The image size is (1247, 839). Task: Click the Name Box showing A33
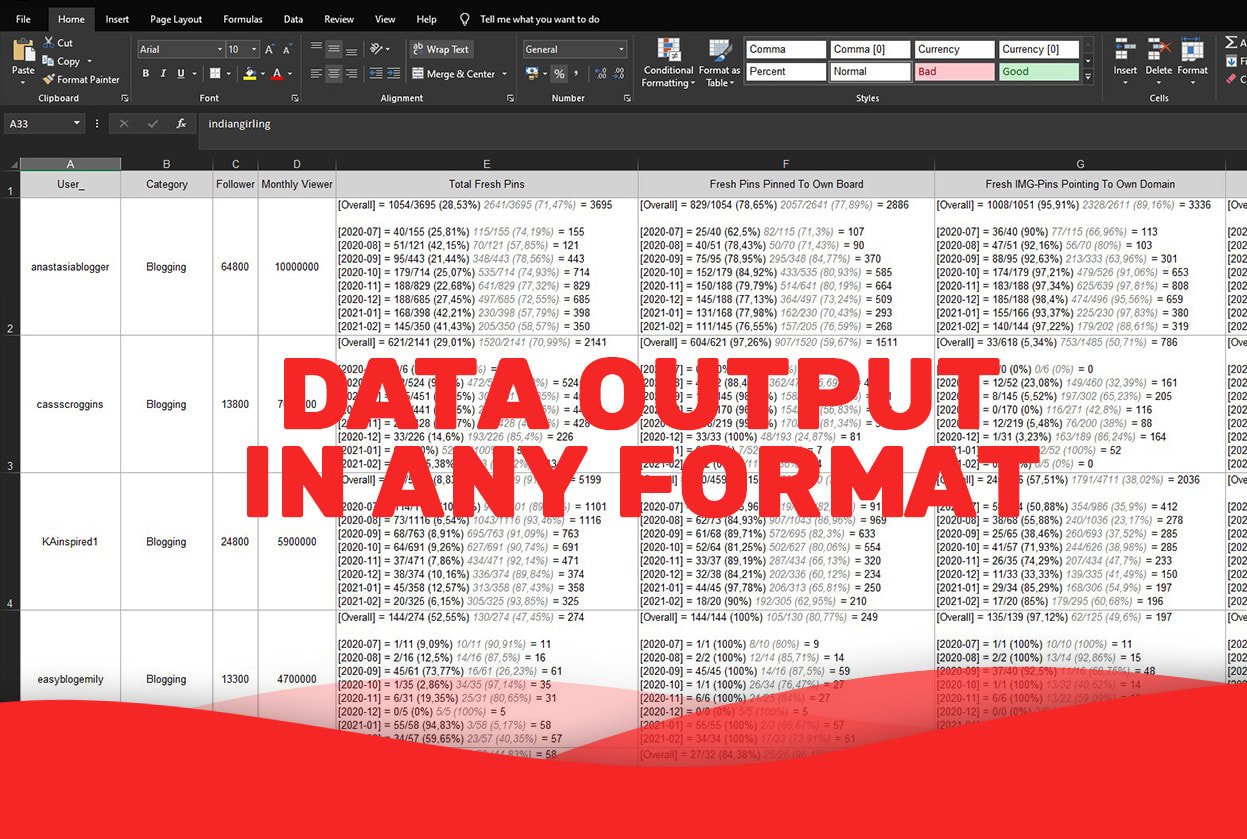(40, 124)
